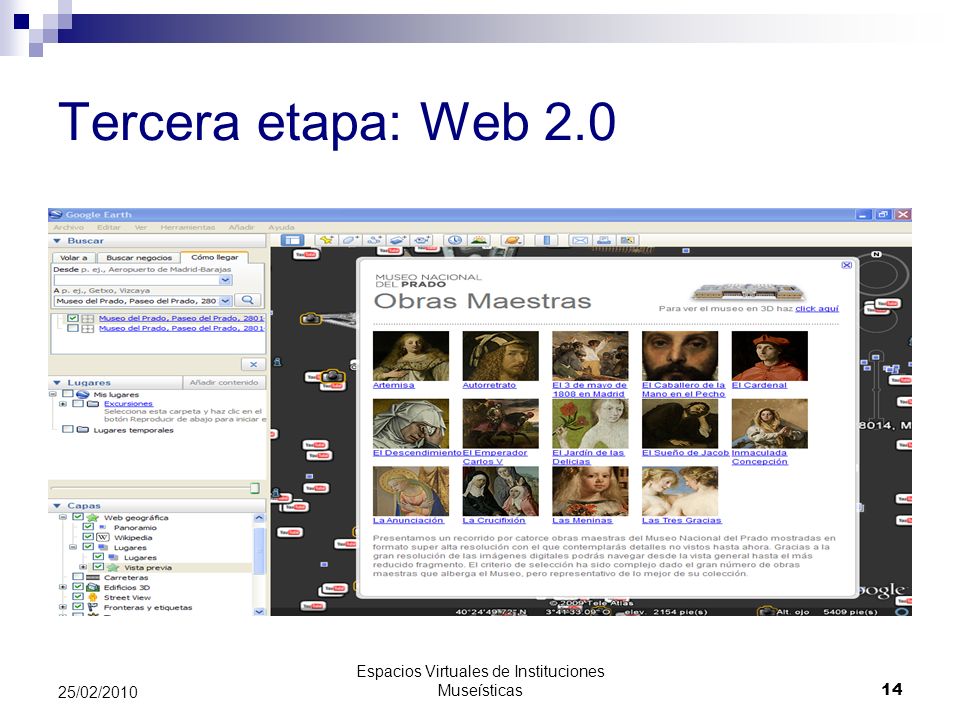Open the Las Meninas link
960x720 pixels.
582,520
